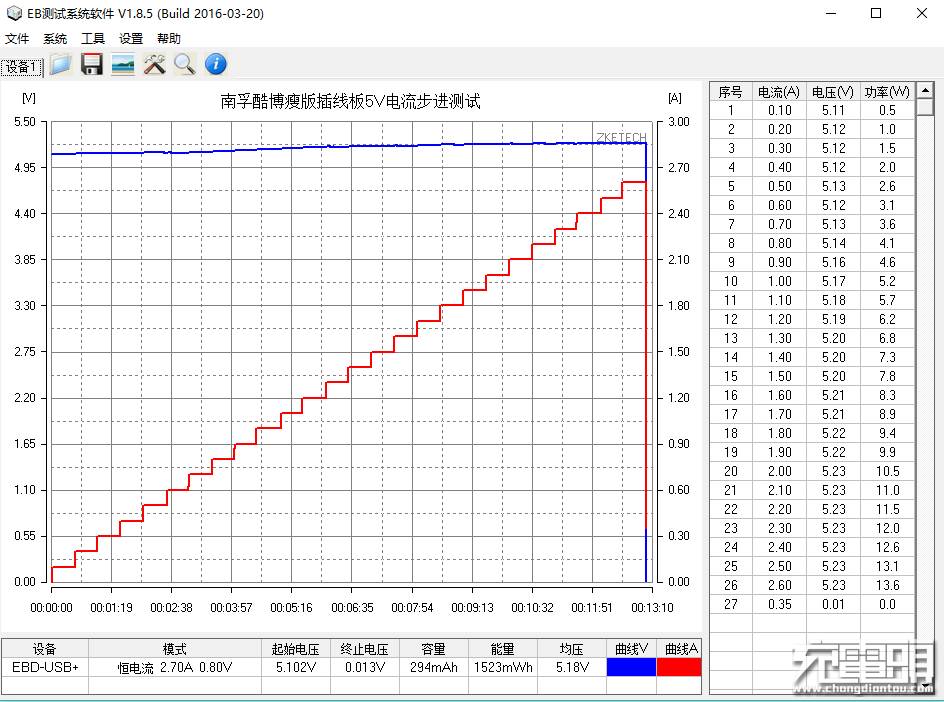Click the 10.5 power cell in row 20

point(887,471)
